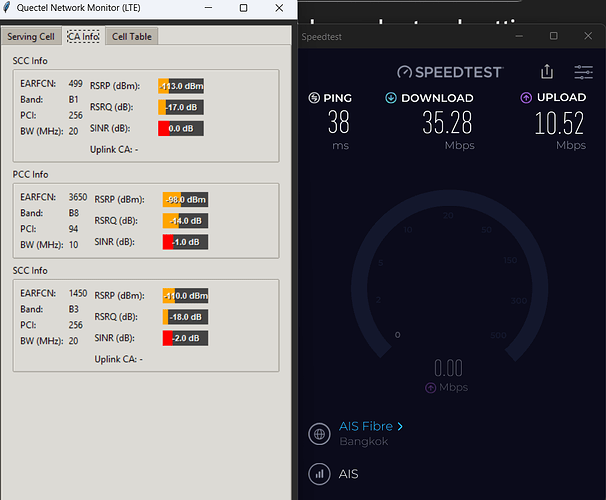
Task: Click the globe icon next to AIS Fibre
Action: [x=320, y=434]
